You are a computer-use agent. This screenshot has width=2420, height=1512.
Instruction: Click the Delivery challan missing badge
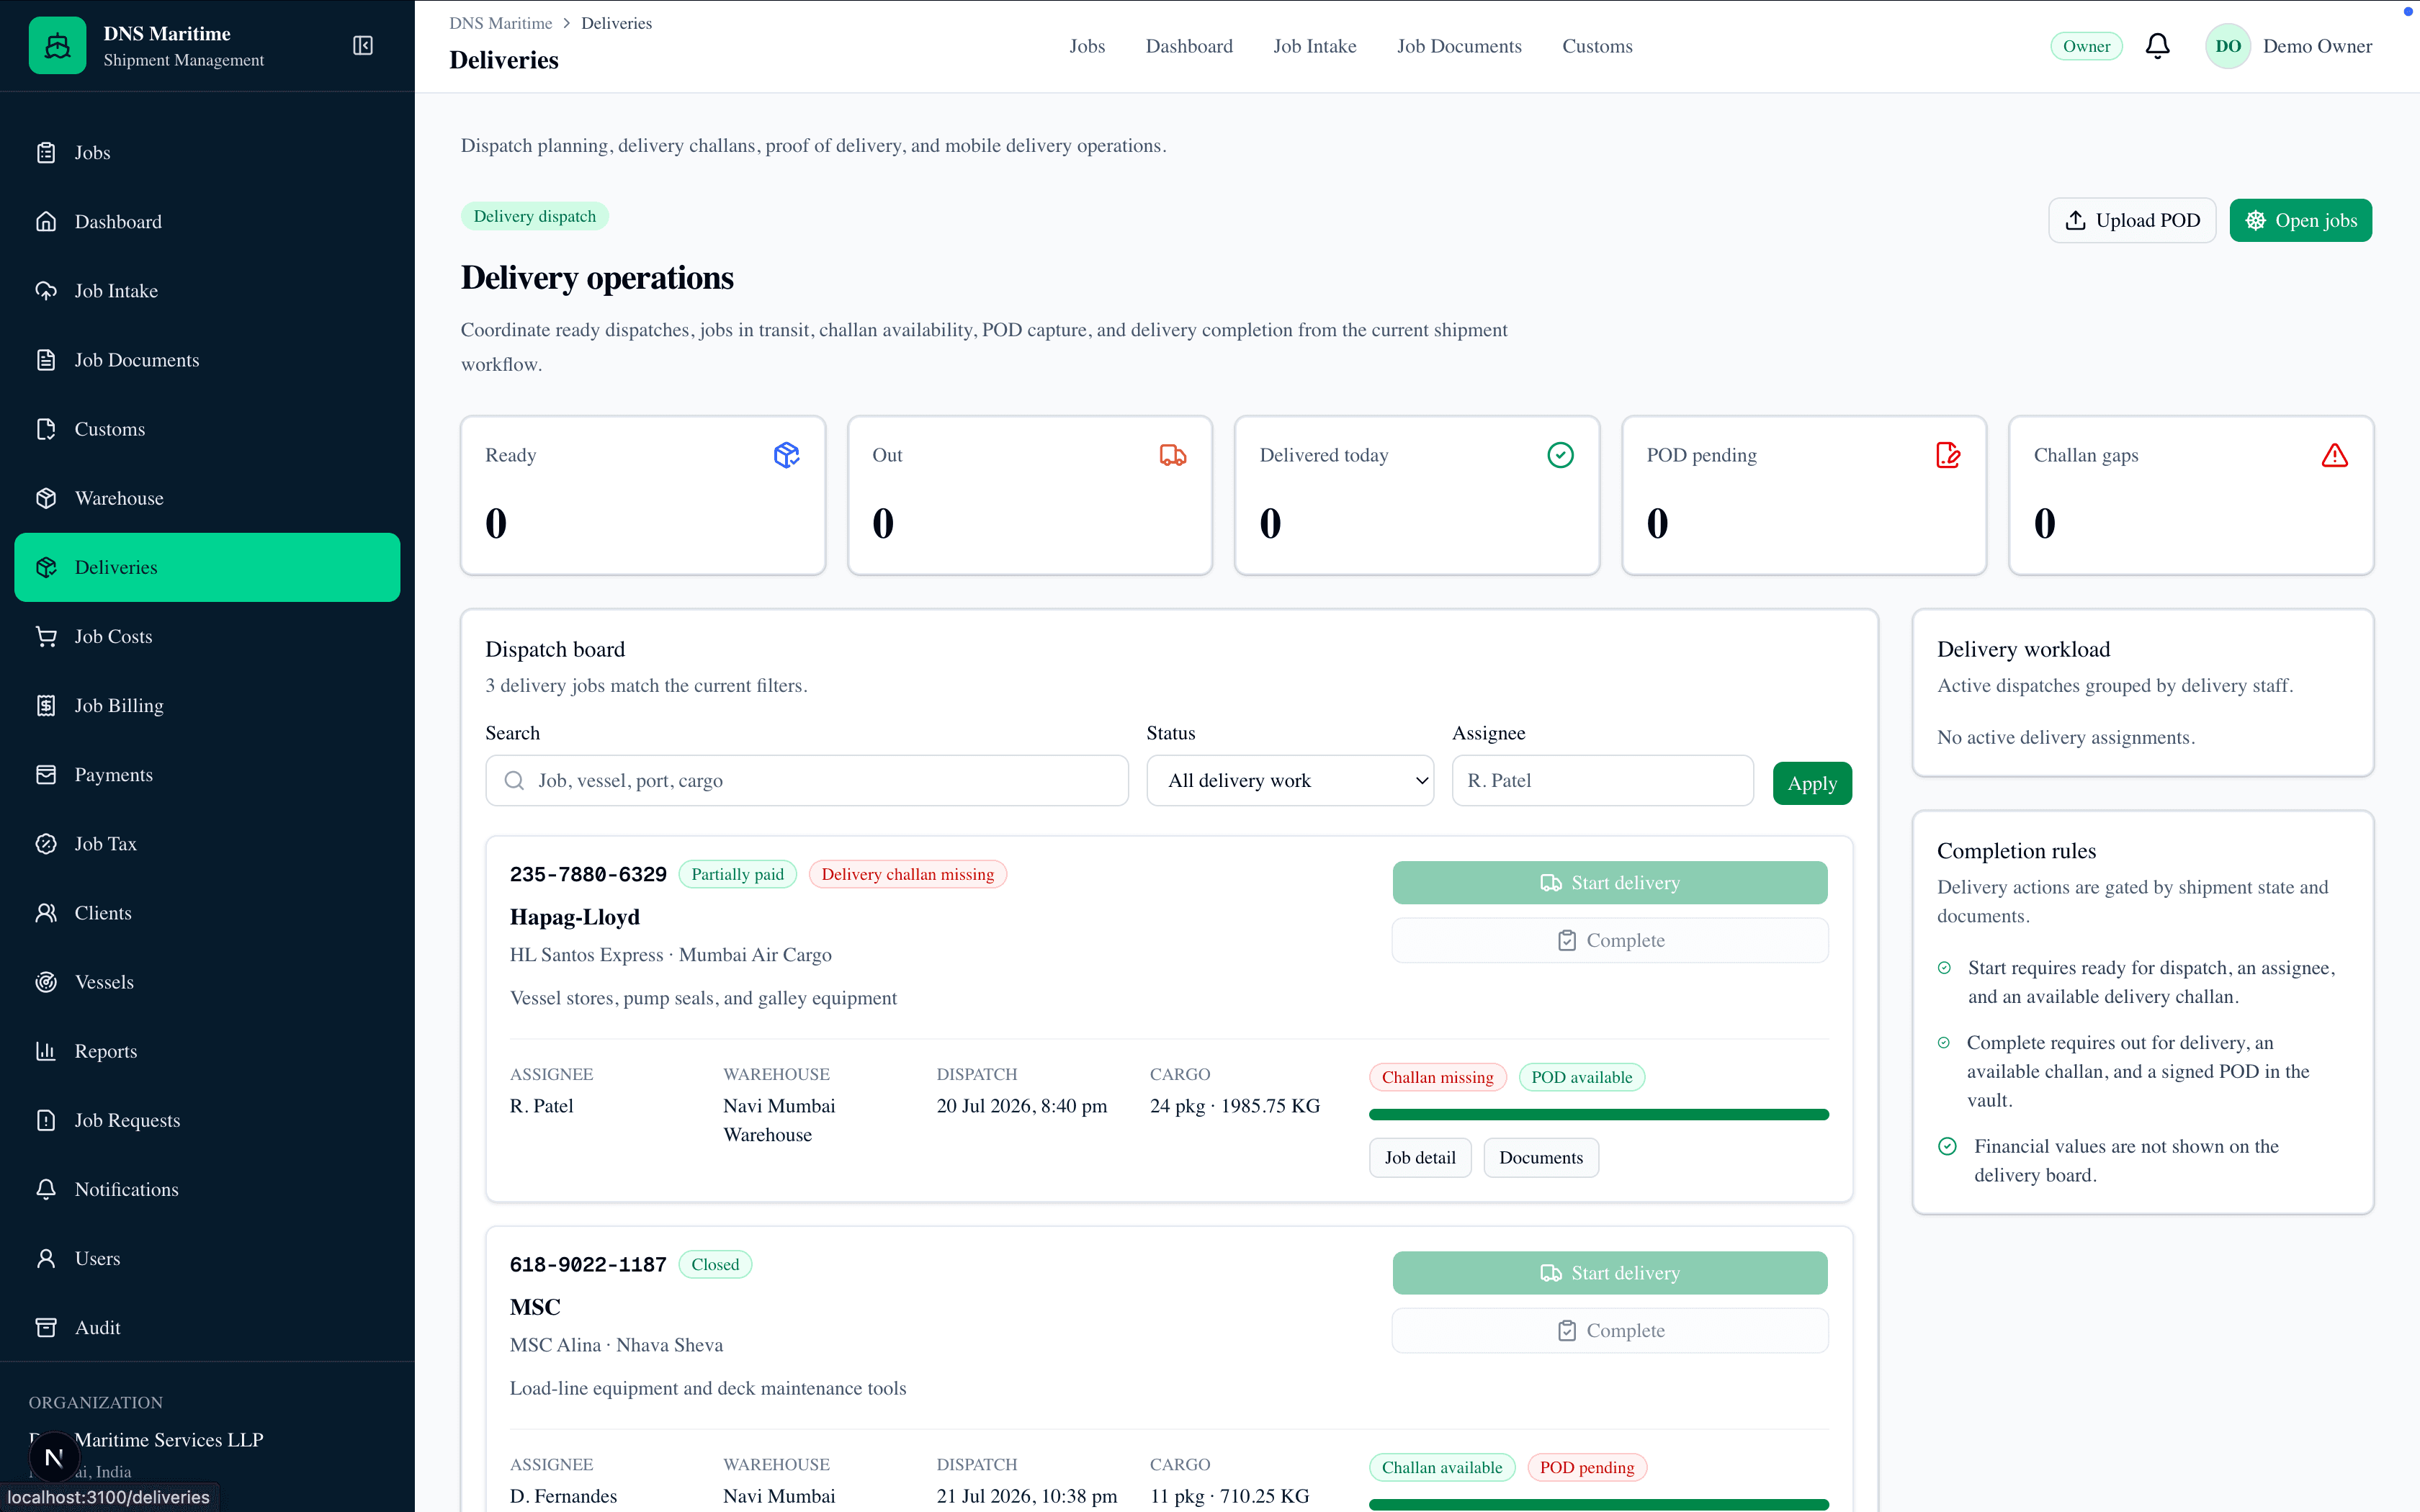907,875
